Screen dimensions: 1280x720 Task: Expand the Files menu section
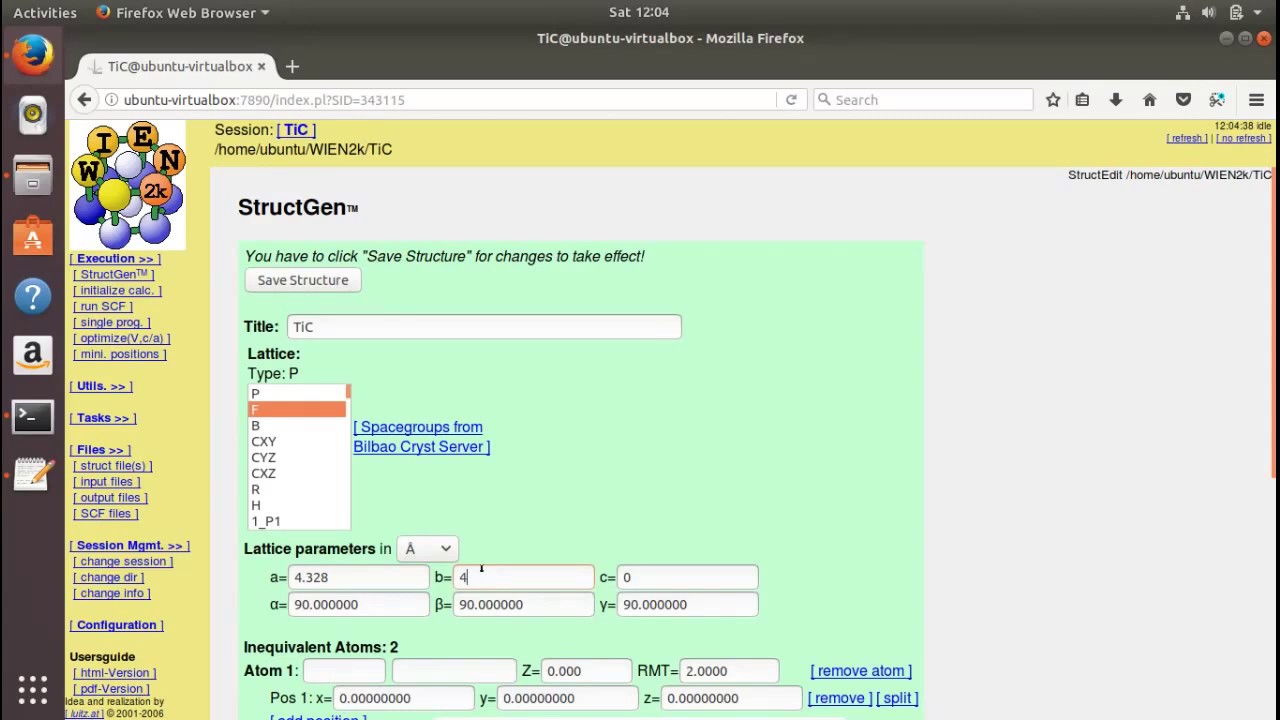pyautogui.click(x=100, y=450)
